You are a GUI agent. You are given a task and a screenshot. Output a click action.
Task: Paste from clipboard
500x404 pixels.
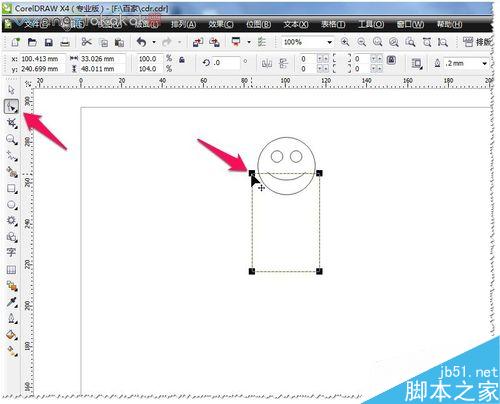point(119,42)
